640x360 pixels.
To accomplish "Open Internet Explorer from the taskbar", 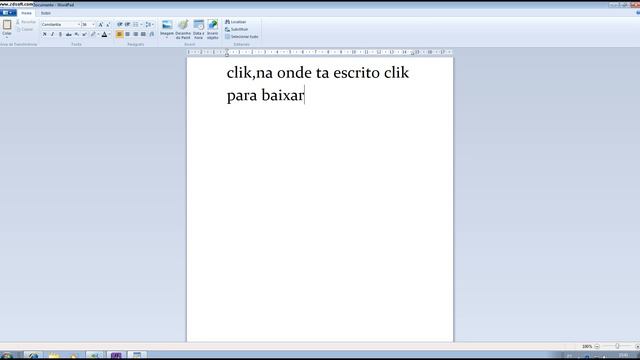I will pyautogui.click(x=33, y=356).
